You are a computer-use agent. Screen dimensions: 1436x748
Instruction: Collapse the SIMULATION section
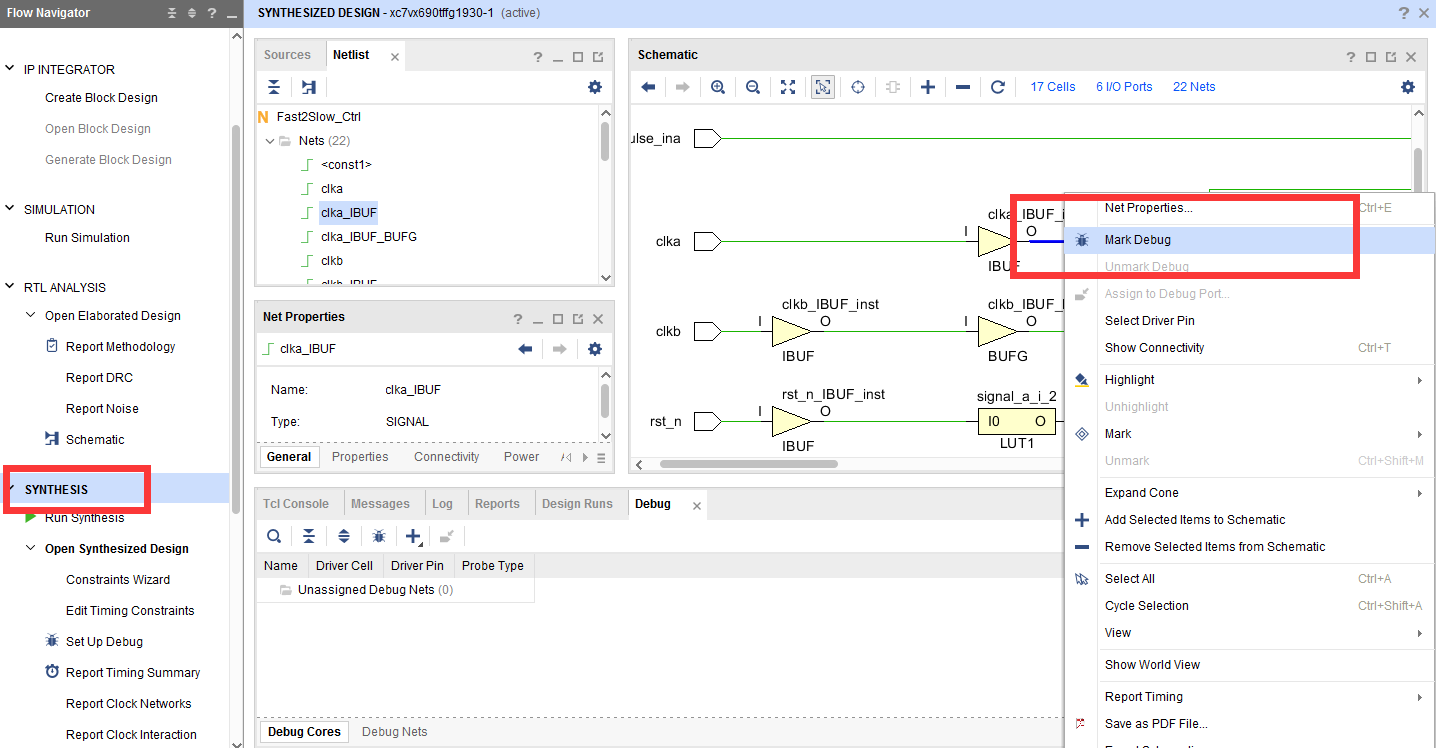pyautogui.click(x=11, y=209)
